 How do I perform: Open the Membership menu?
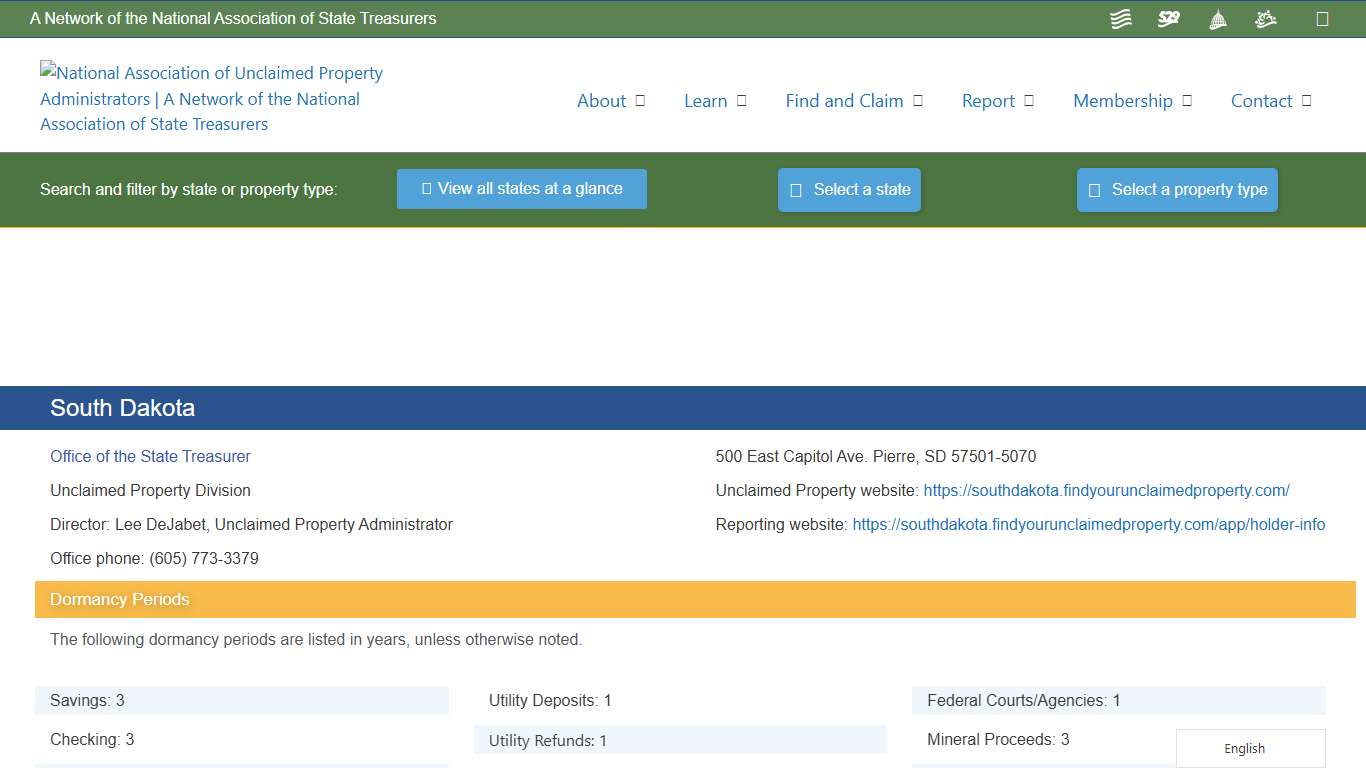coord(1132,100)
